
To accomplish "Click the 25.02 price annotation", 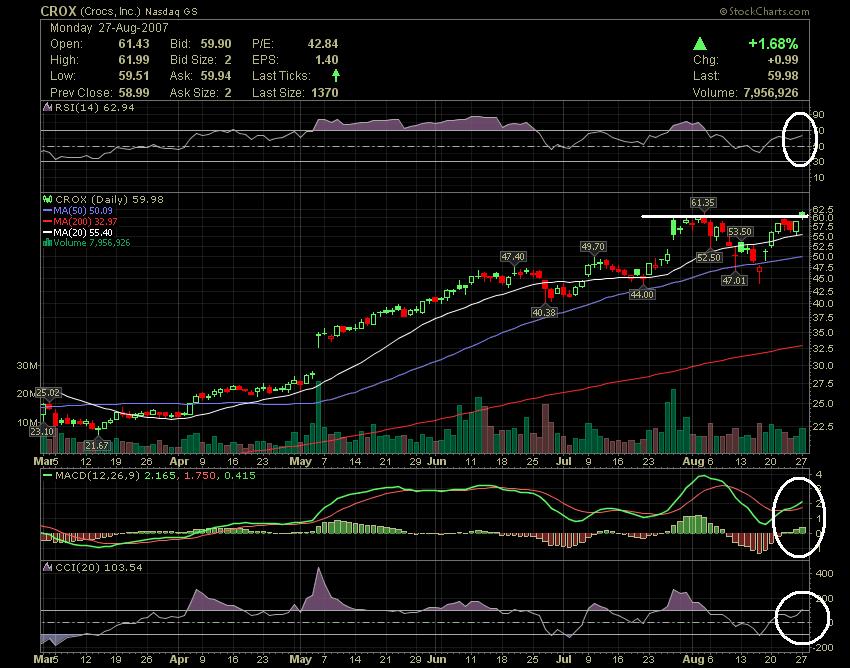I will pos(48,393).
